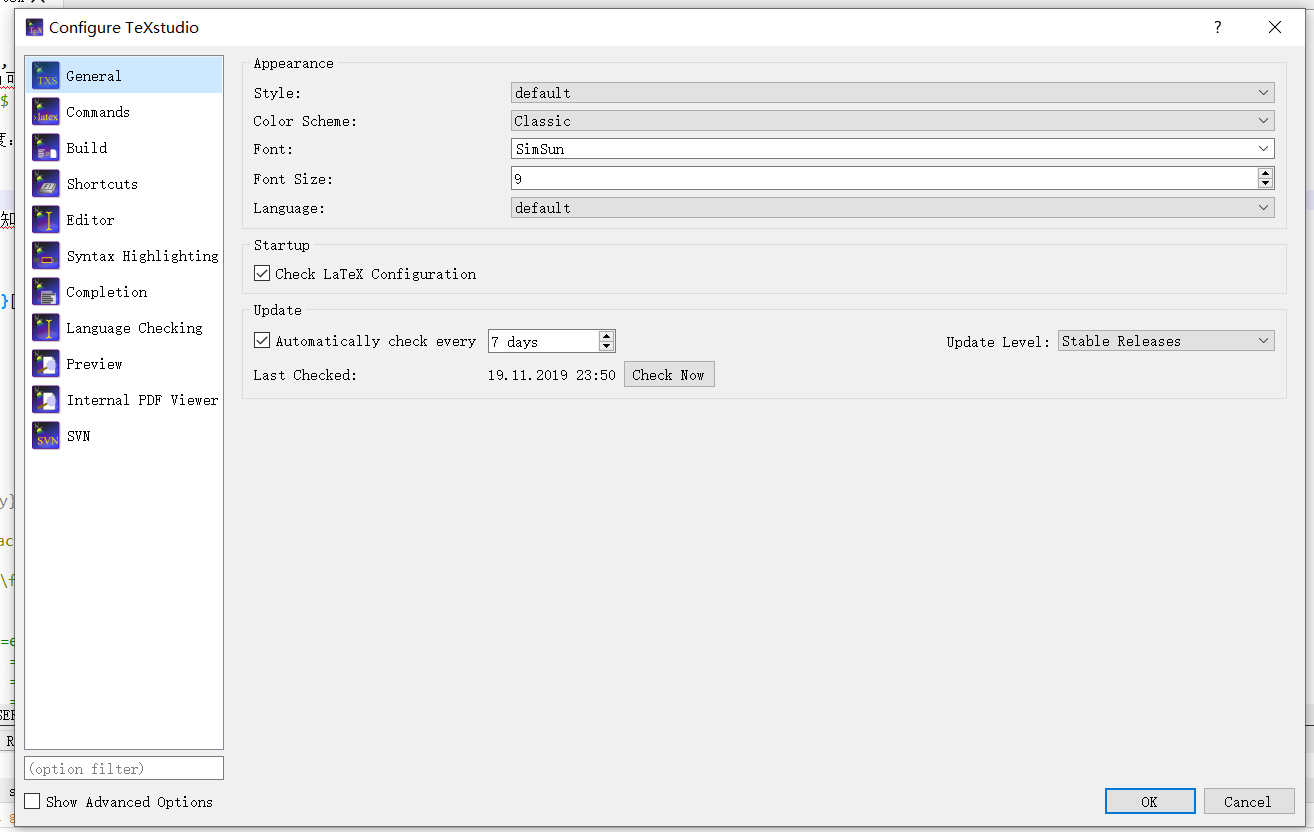Click the Editor category icon

[46, 220]
